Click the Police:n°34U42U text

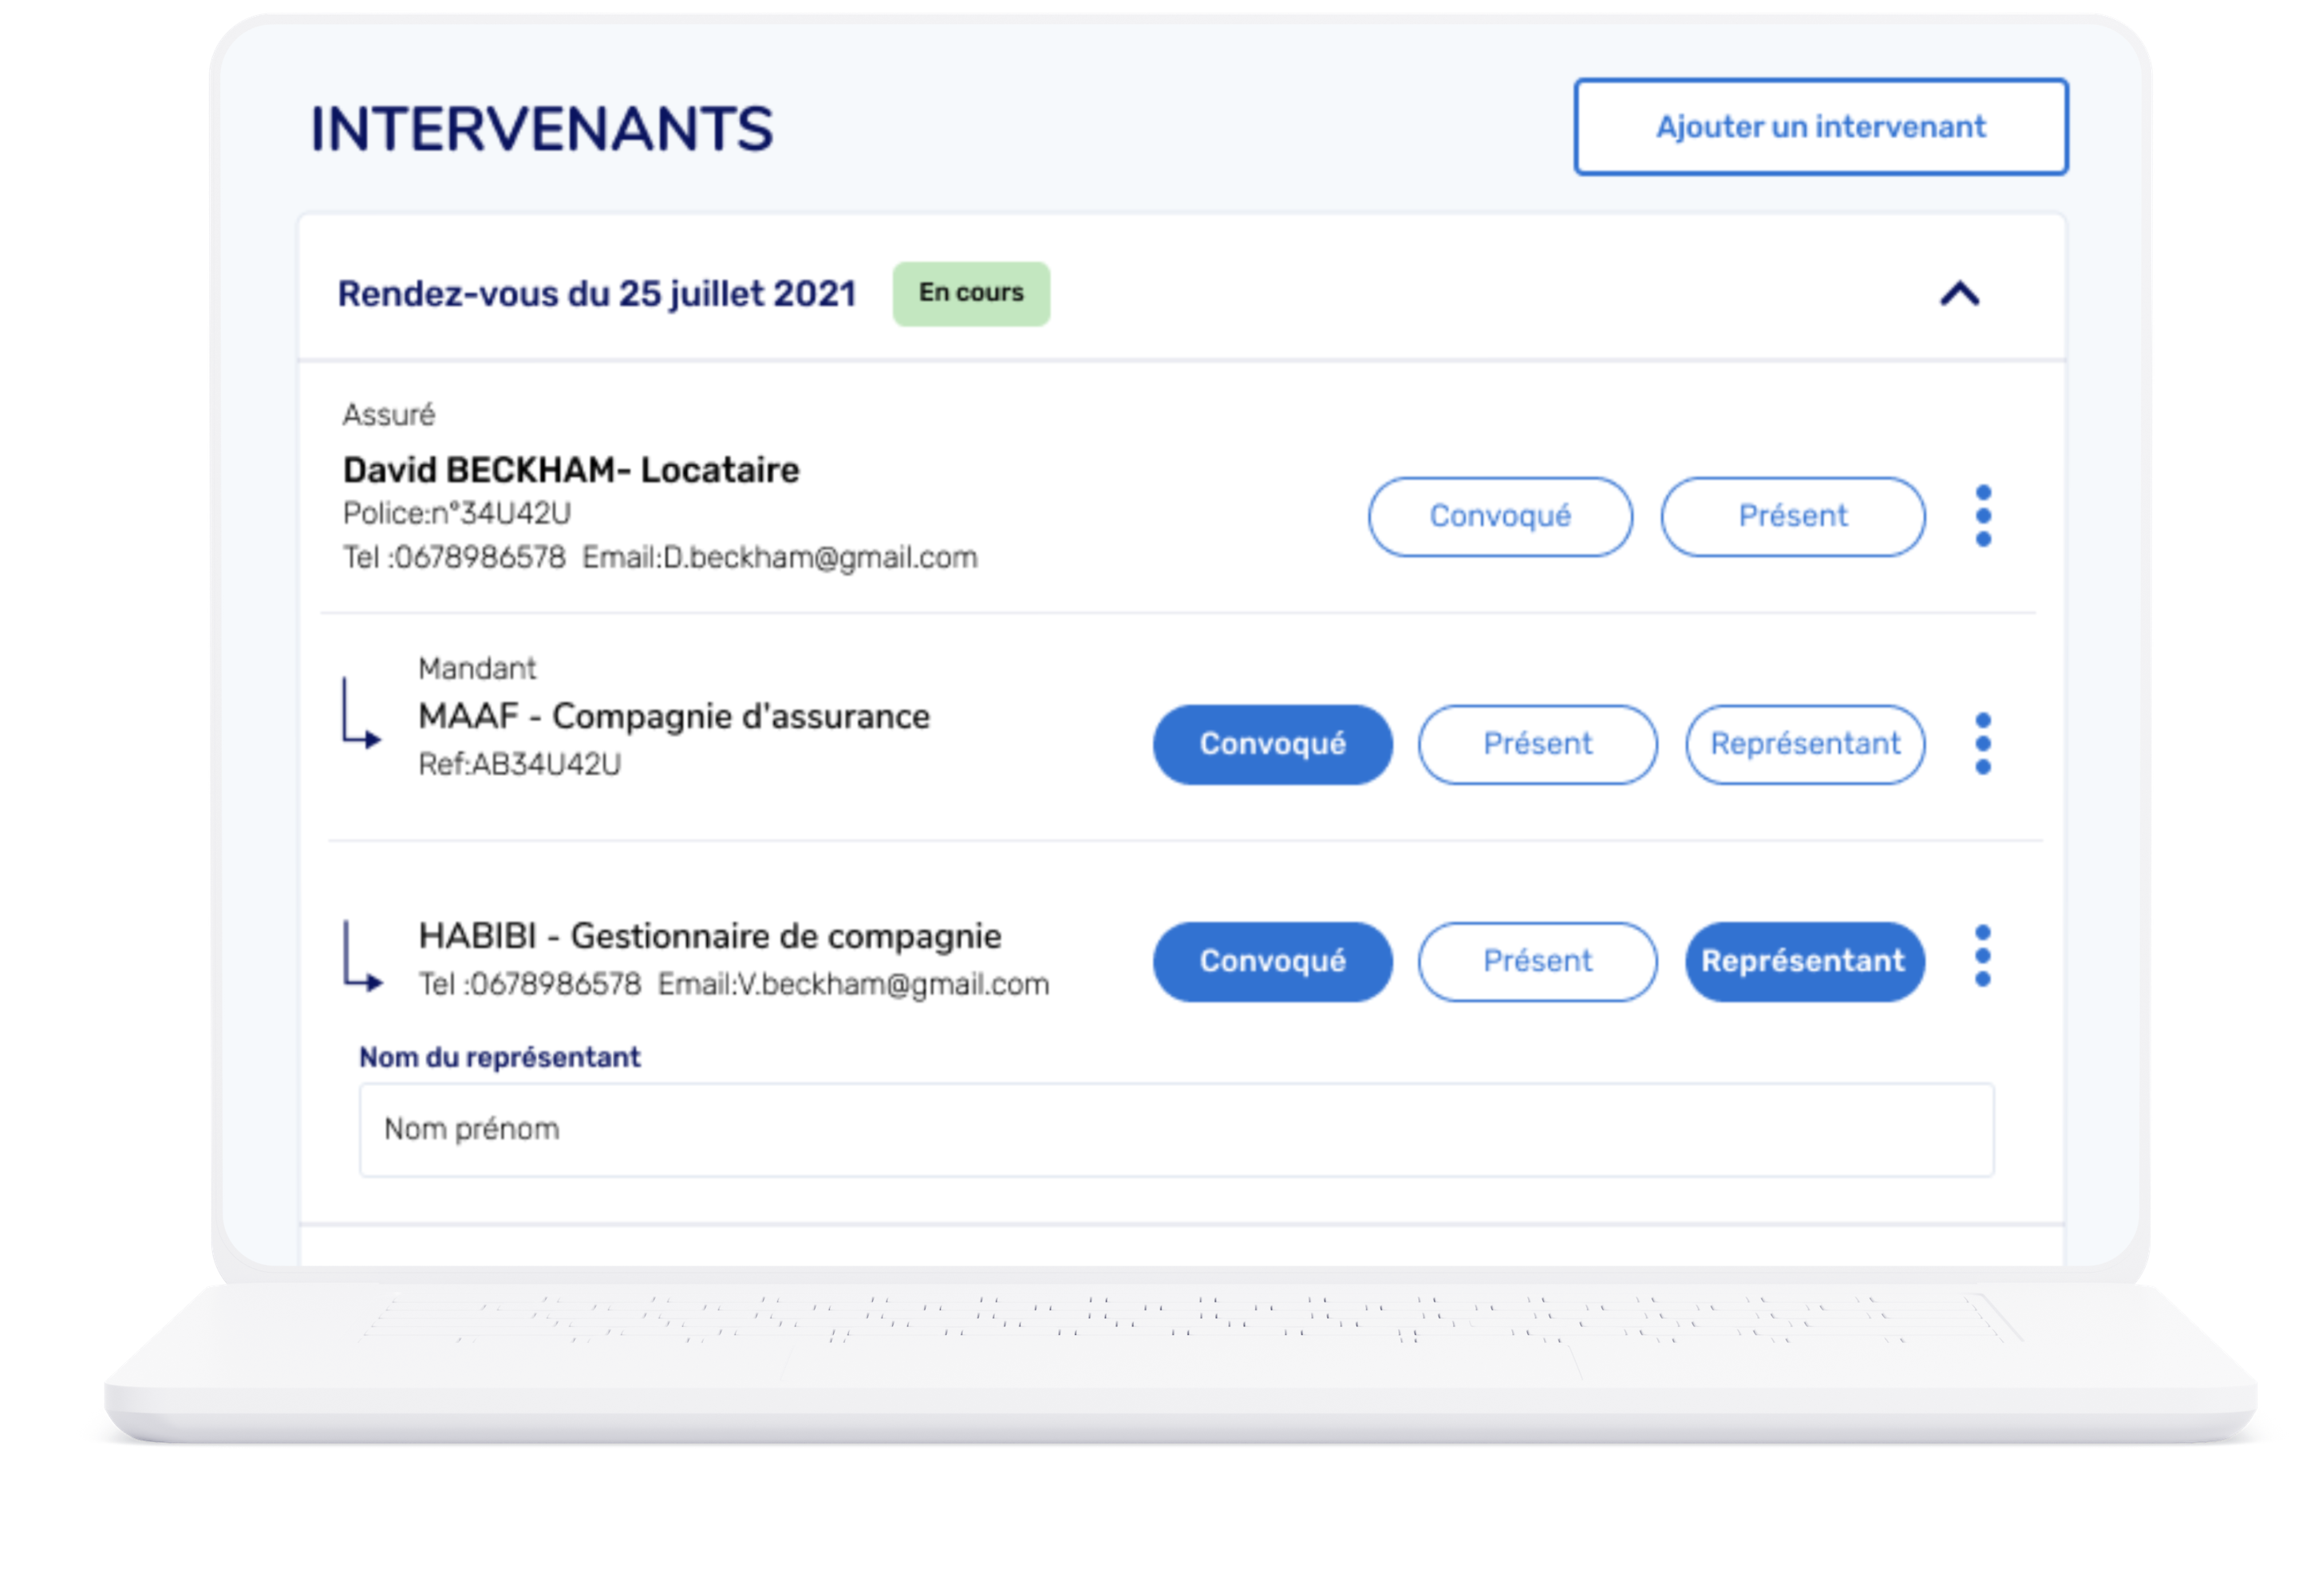point(457,513)
